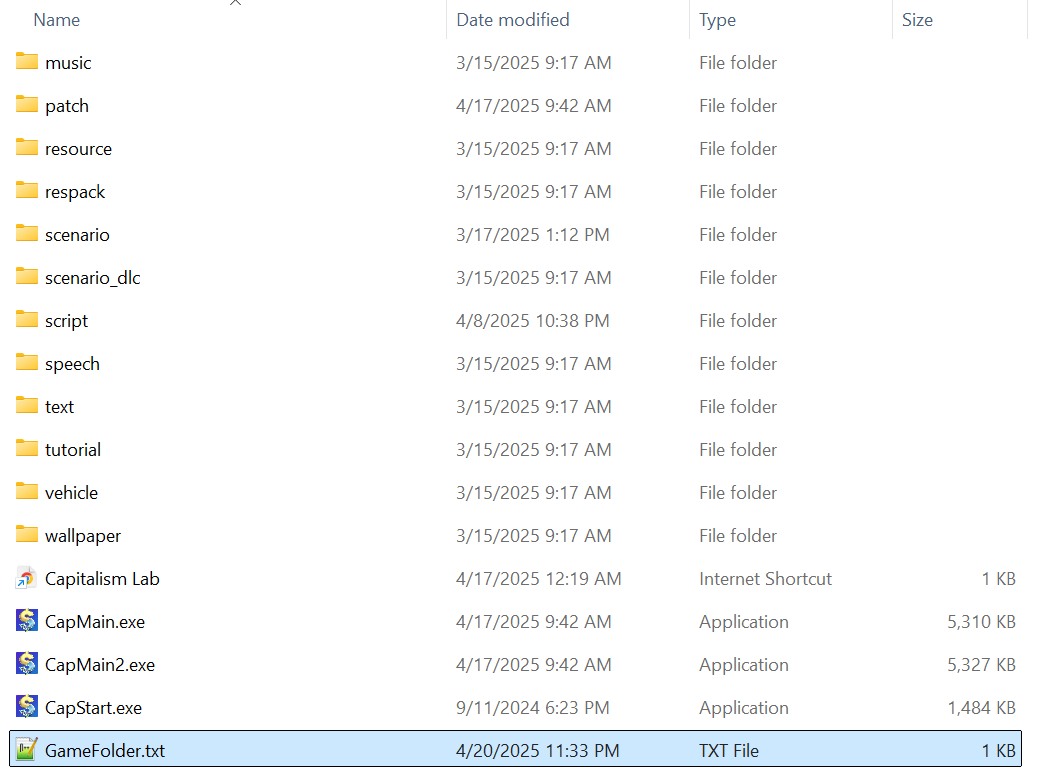The height and width of the screenshot is (776, 1050).
Task: Click the Type column header
Action: (x=717, y=20)
